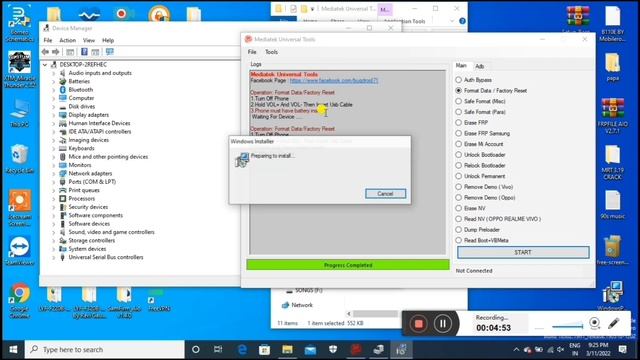
Task: Expand Ports (COM & LPT) category
Action: click(x=53, y=182)
